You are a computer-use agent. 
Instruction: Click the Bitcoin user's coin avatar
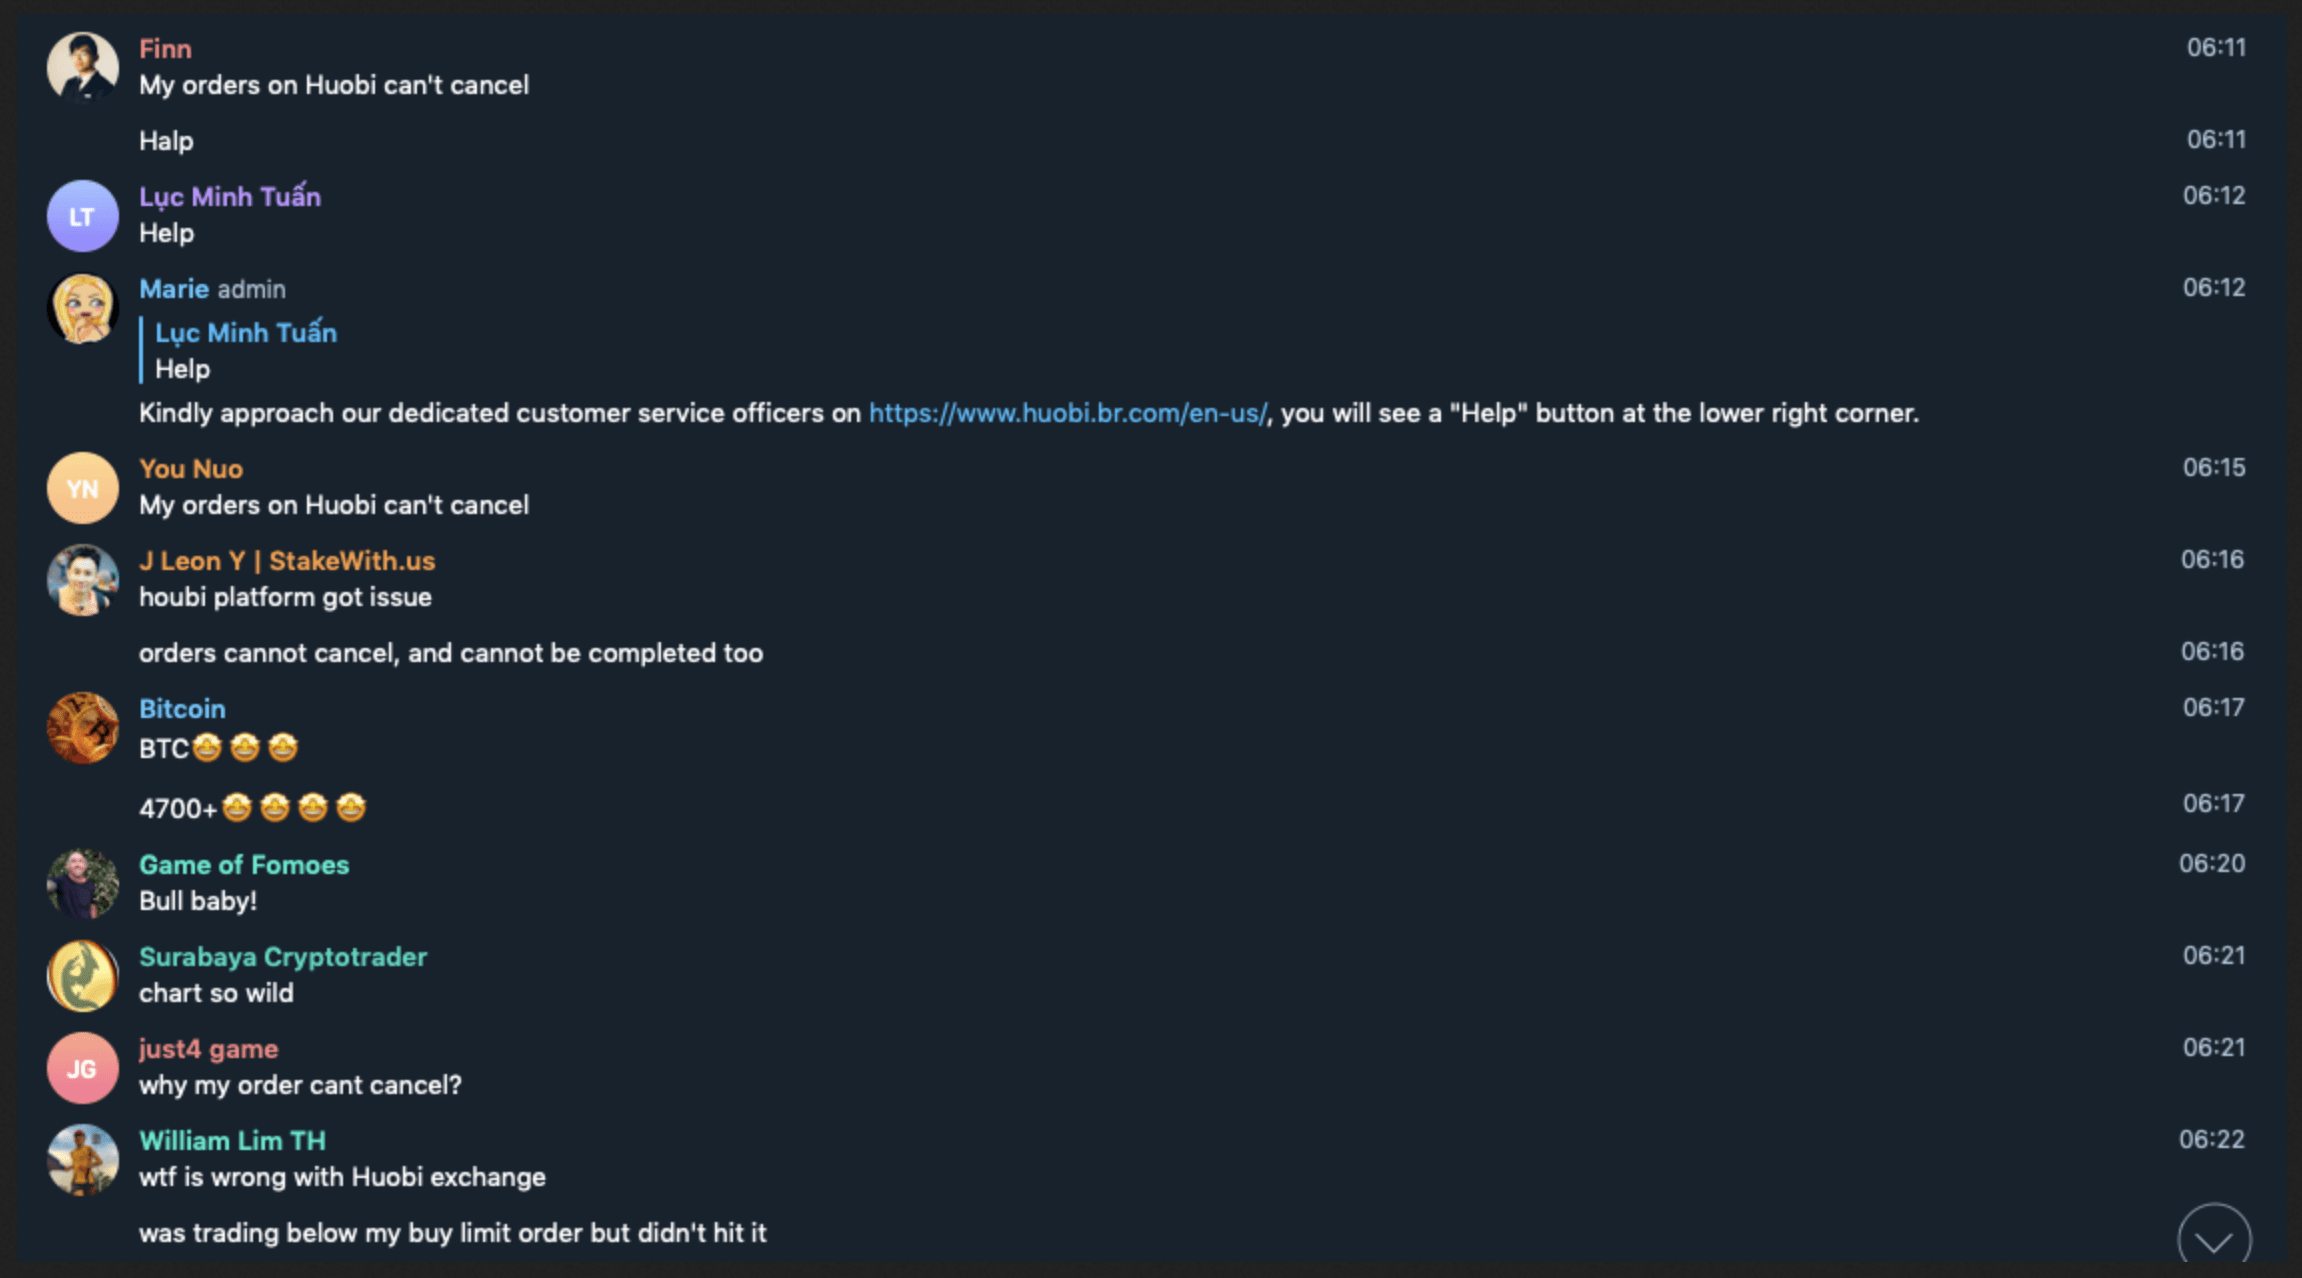click(x=82, y=728)
